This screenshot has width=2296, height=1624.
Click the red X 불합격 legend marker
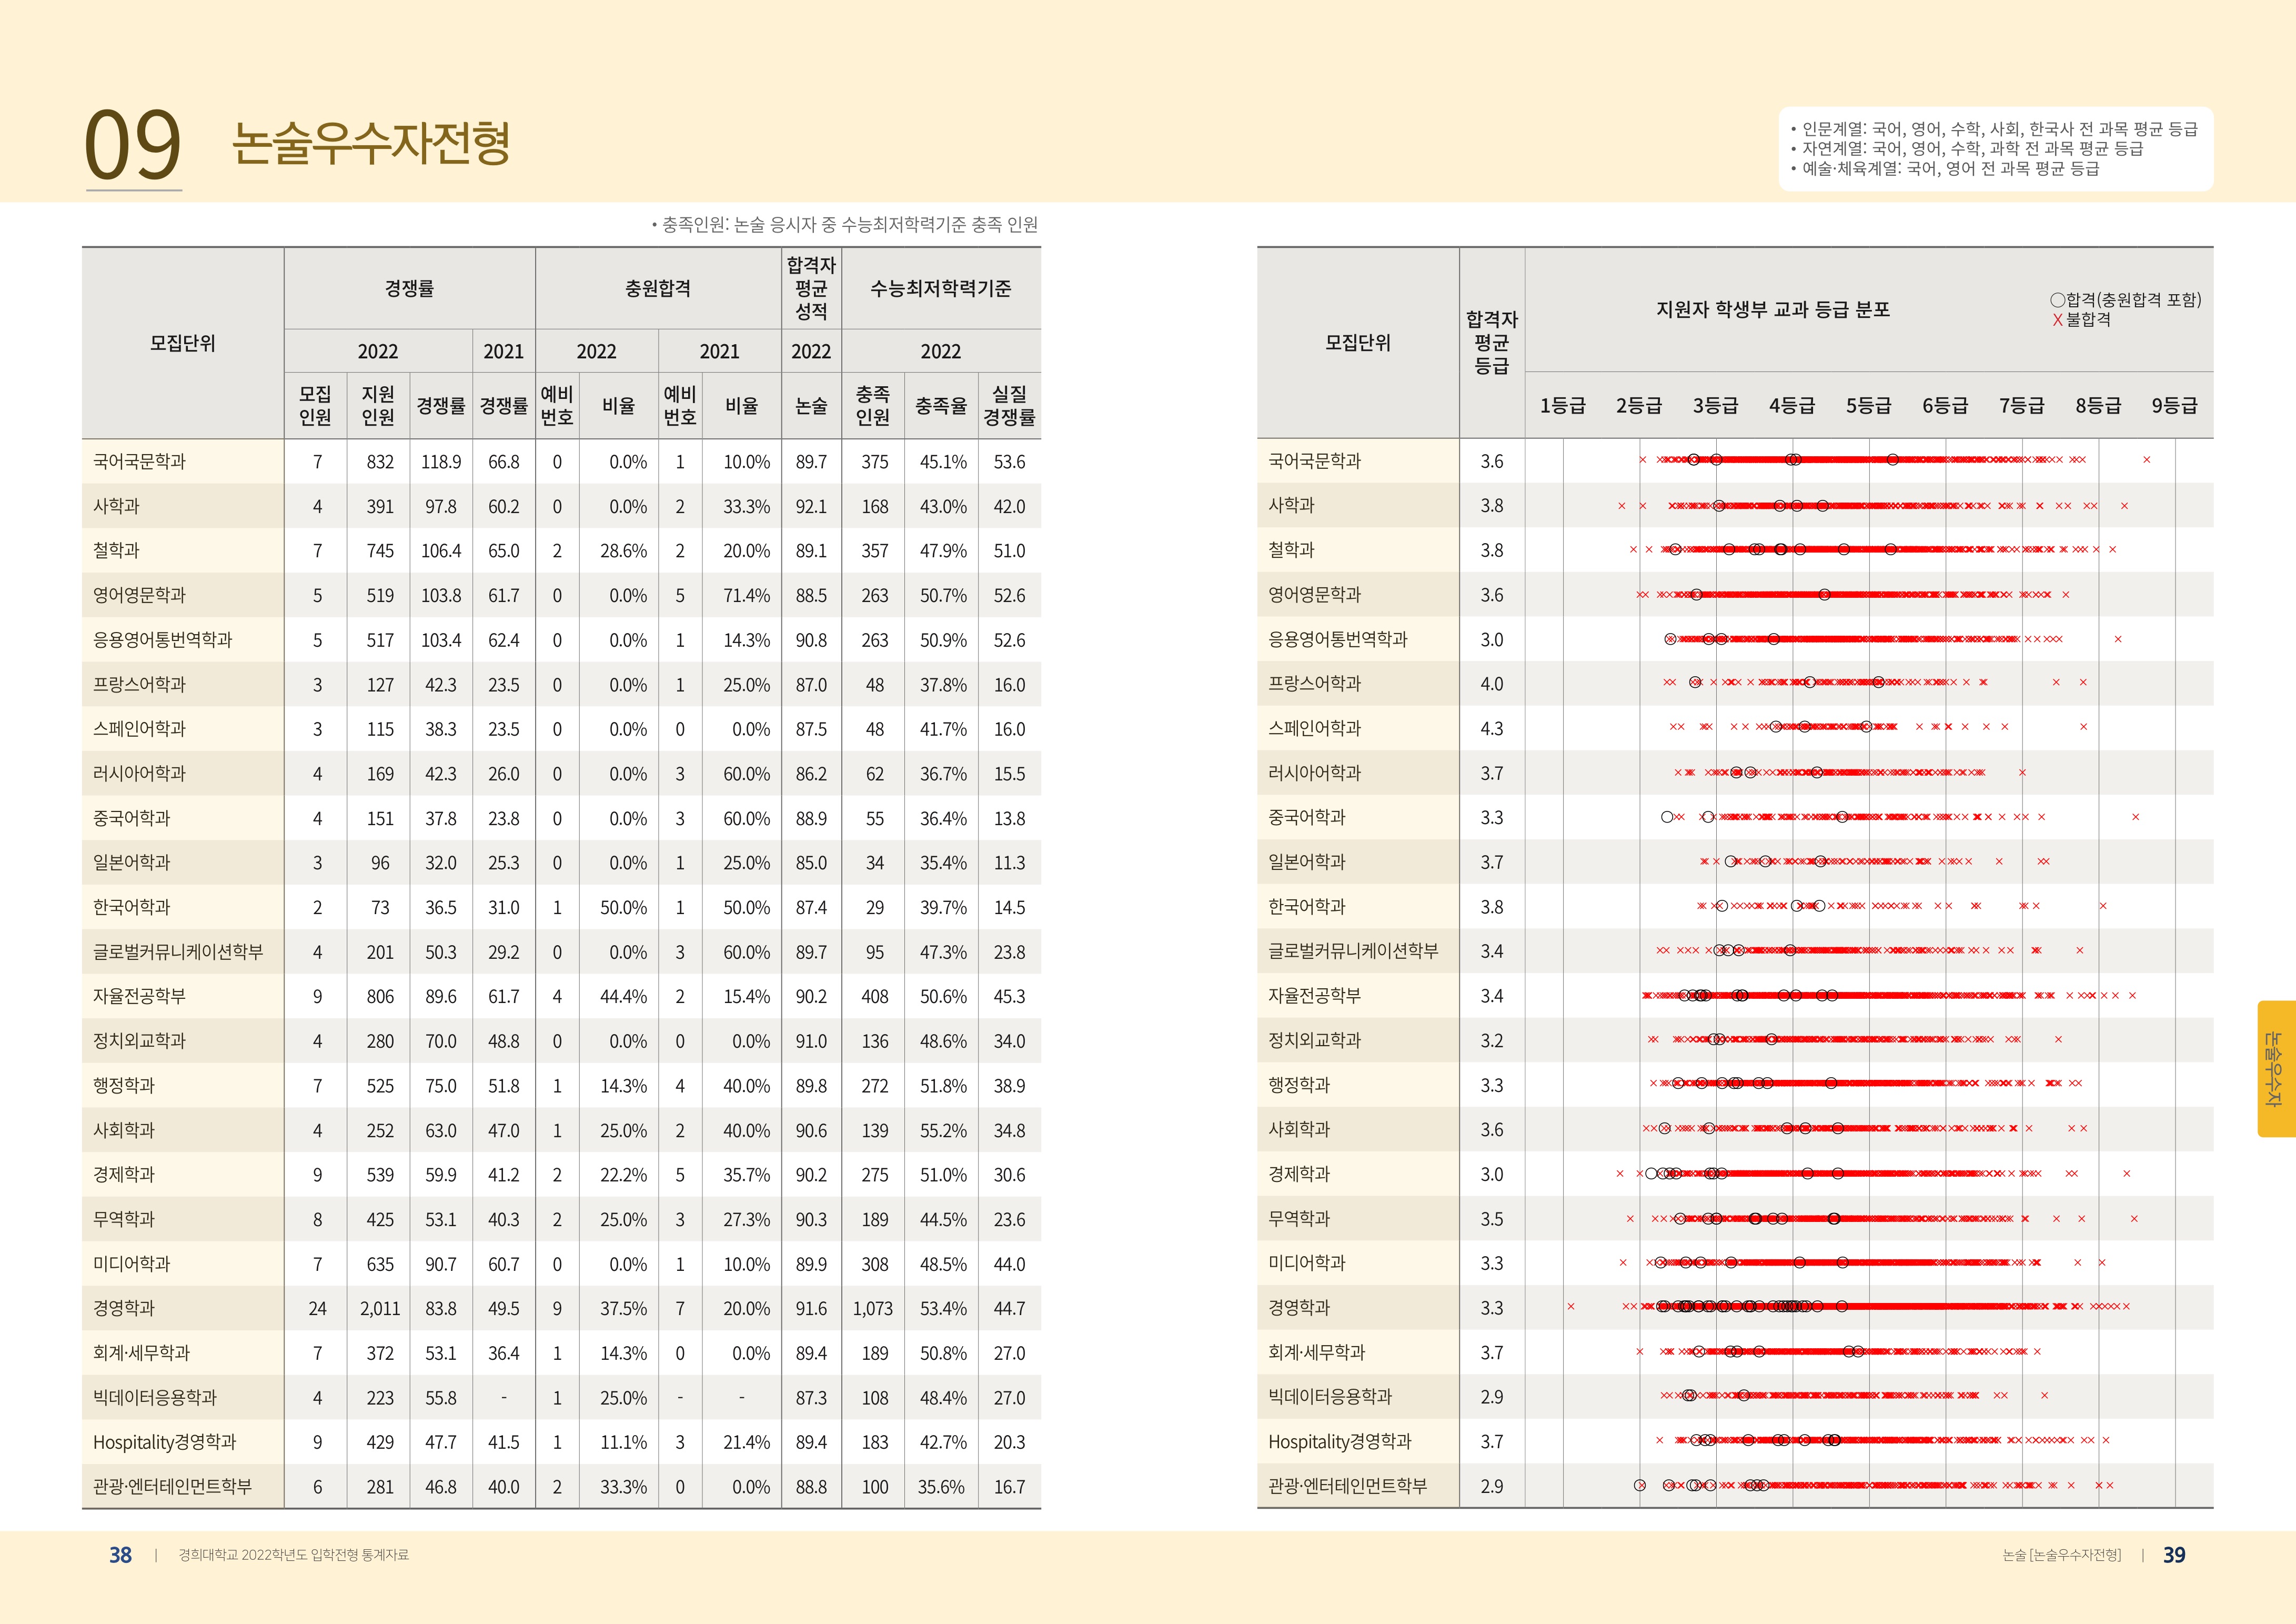click(2057, 320)
